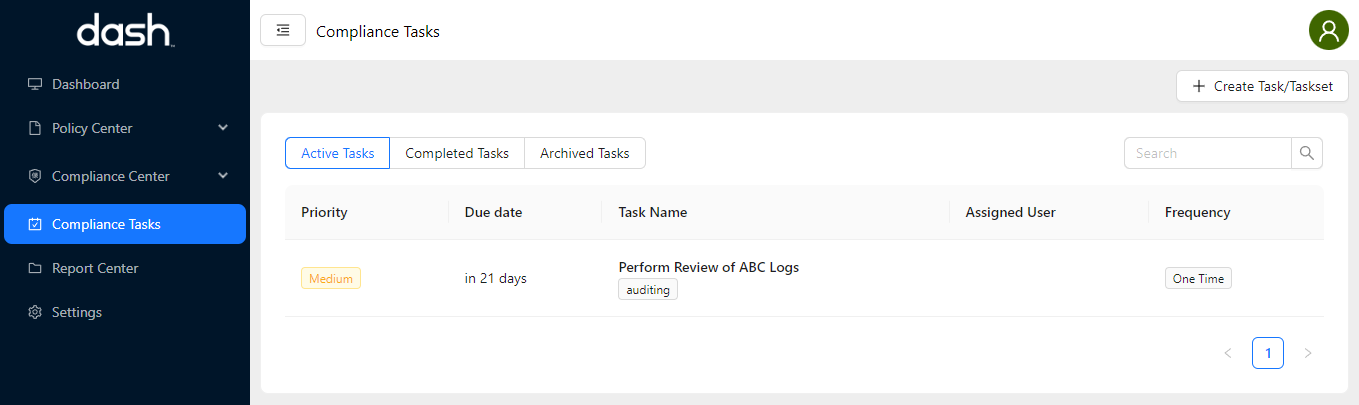Click the dash logo in sidebar
This screenshot has height=405, width=1359.
(x=125, y=31)
